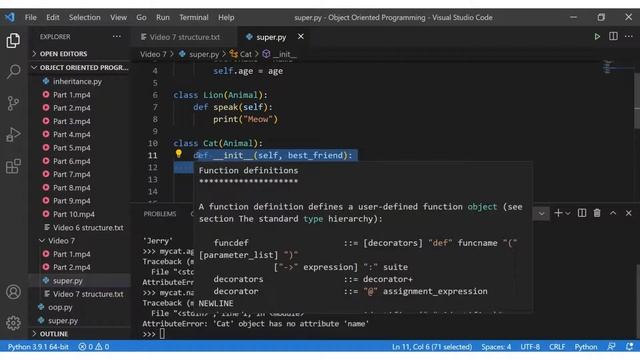The width and height of the screenshot is (640, 360).
Task: Open the feedback icon in status bar
Action: (x=611, y=347)
